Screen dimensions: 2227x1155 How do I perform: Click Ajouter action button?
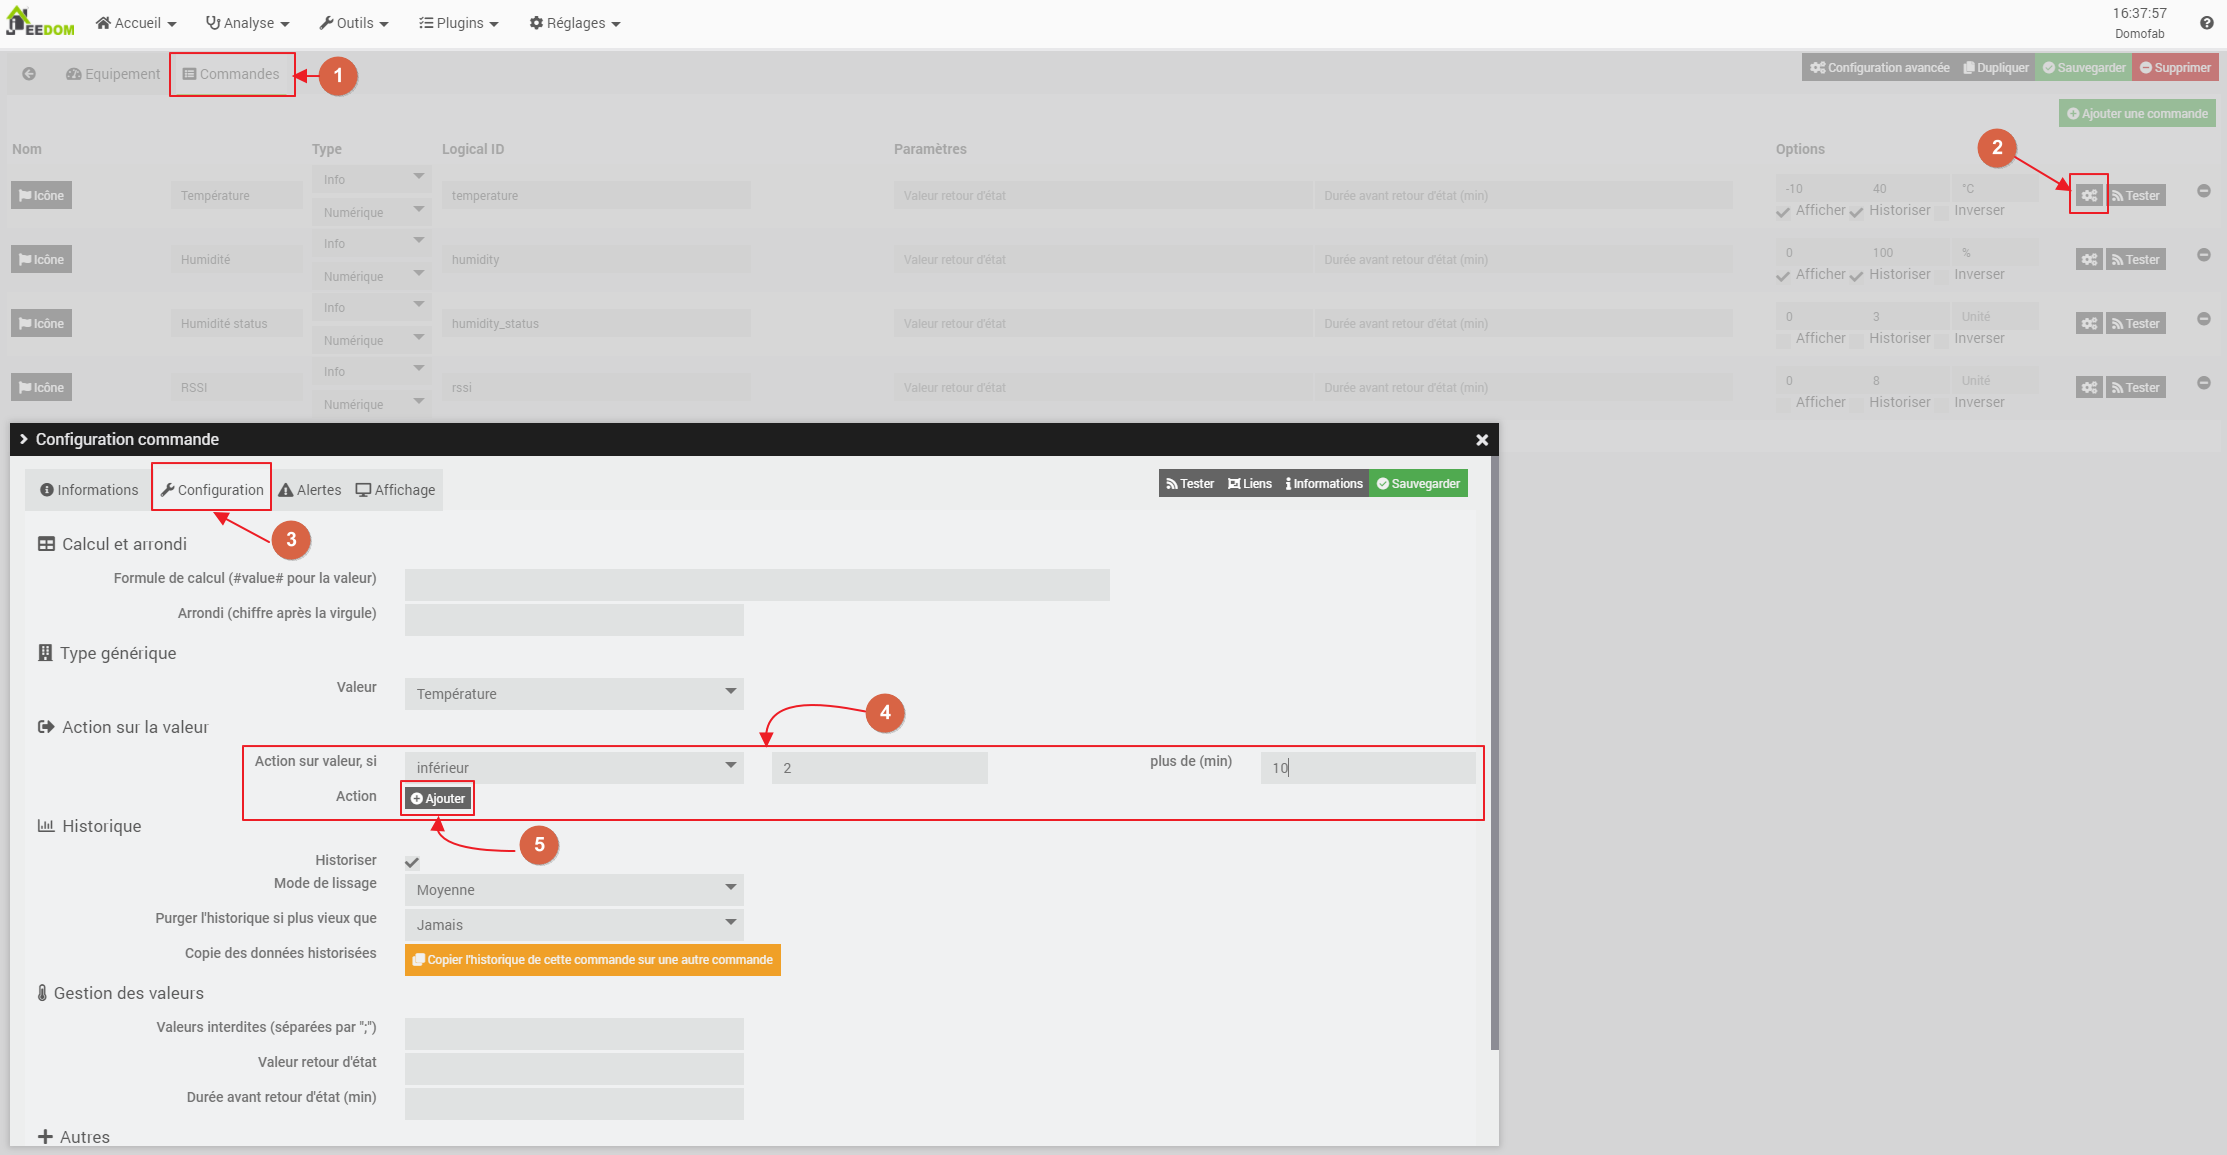point(438,798)
